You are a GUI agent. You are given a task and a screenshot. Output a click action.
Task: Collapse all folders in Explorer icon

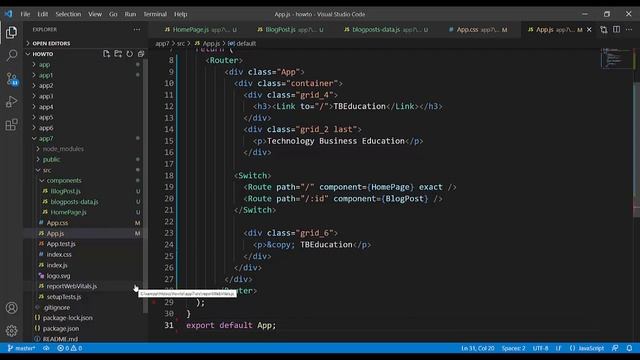tap(141, 54)
